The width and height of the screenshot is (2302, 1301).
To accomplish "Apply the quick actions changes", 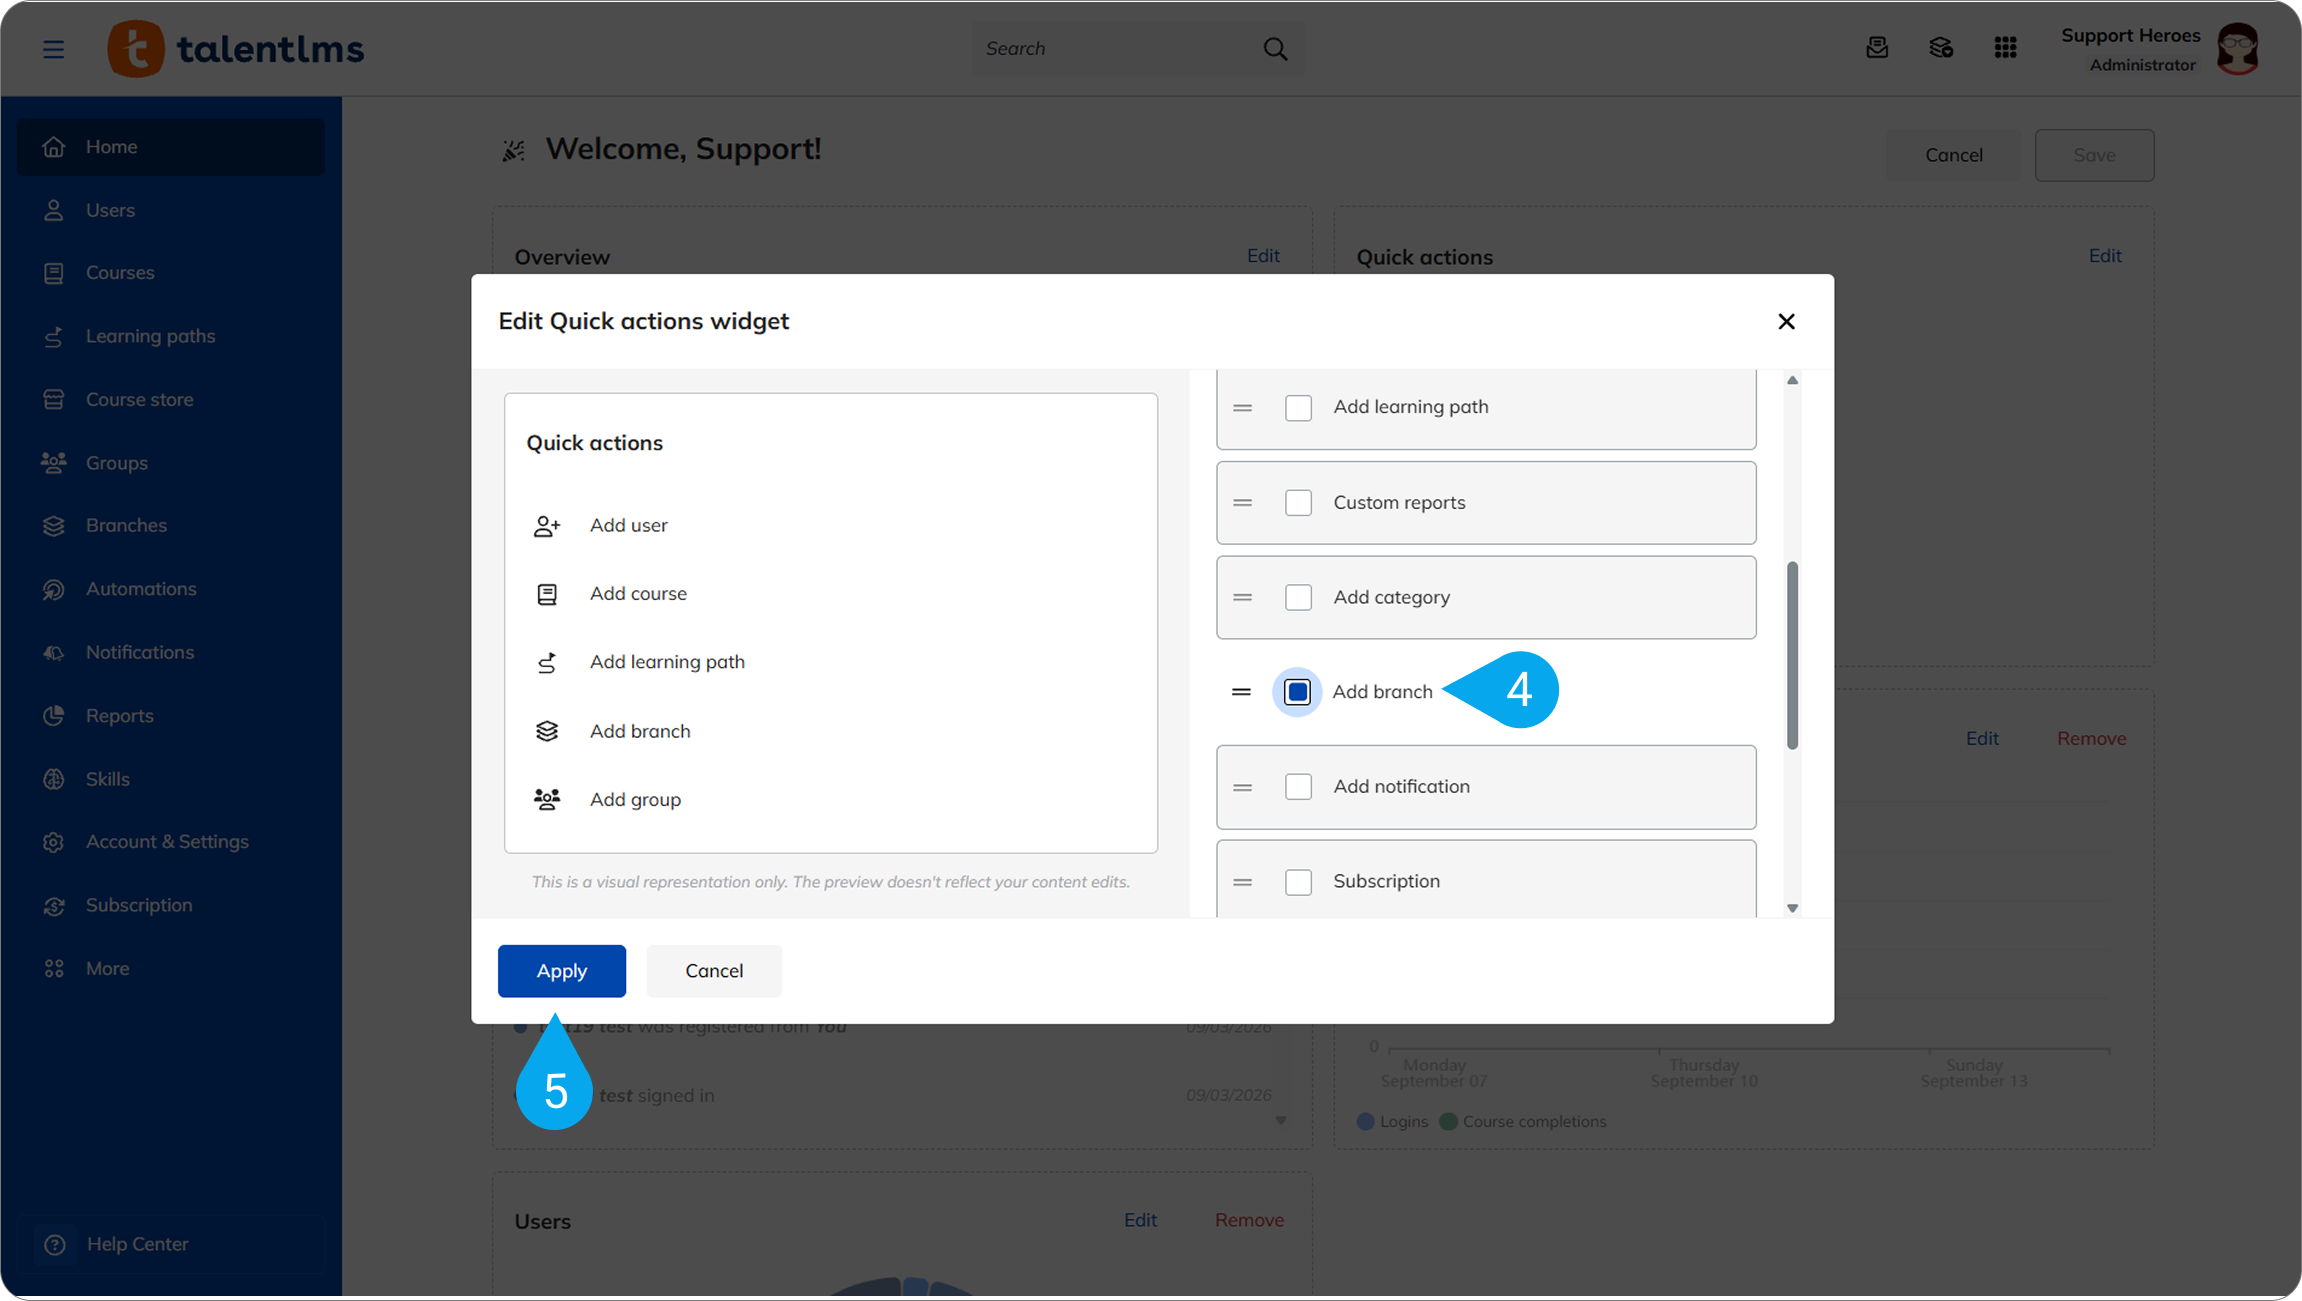I will click(x=562, y=971).
